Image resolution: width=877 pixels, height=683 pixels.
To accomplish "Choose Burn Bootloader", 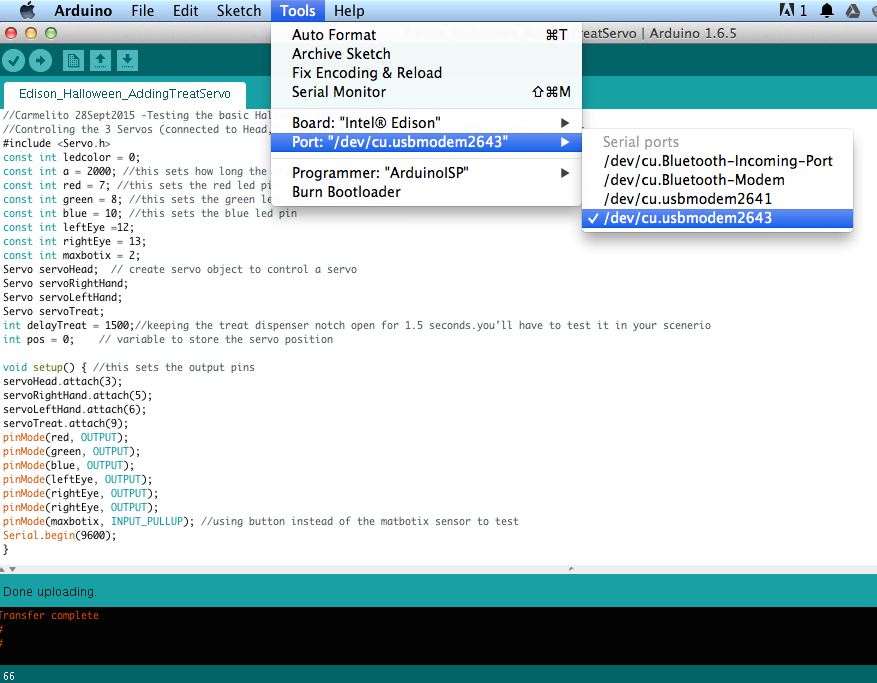I will [426, 192].
